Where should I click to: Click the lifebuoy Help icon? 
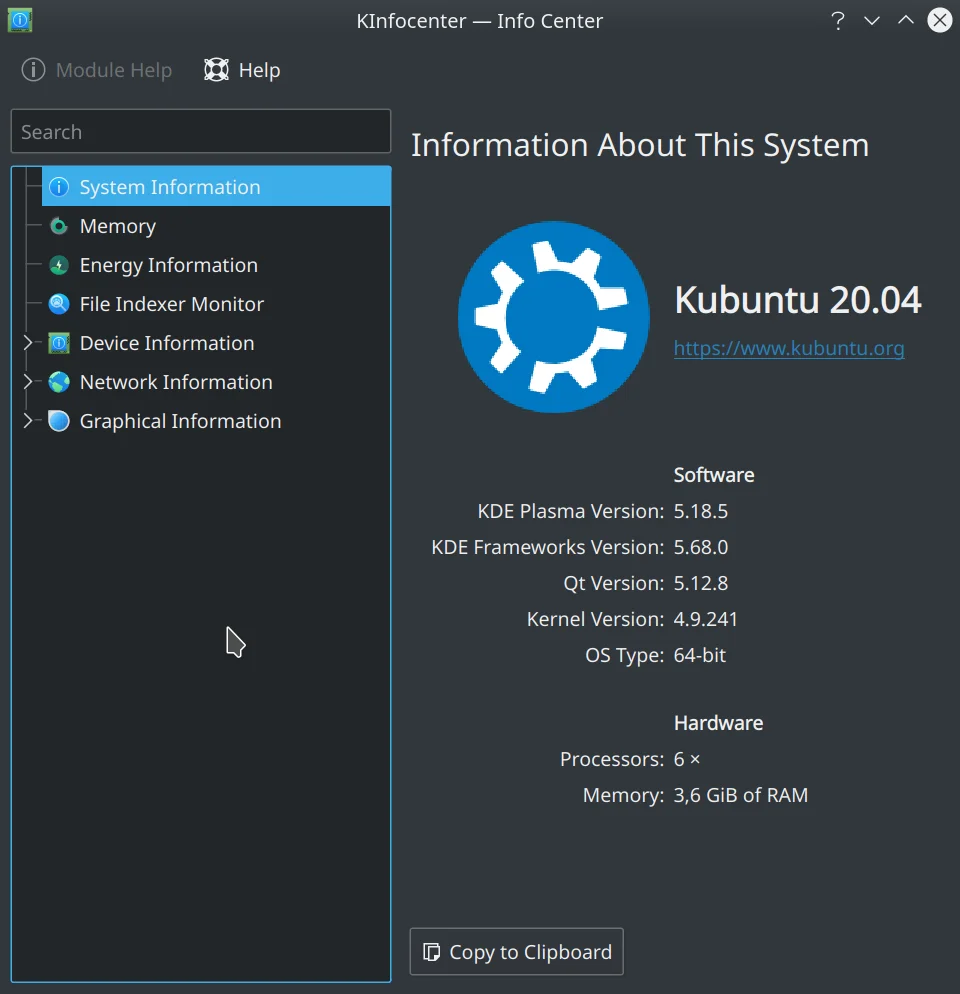(x=216, y=70)
